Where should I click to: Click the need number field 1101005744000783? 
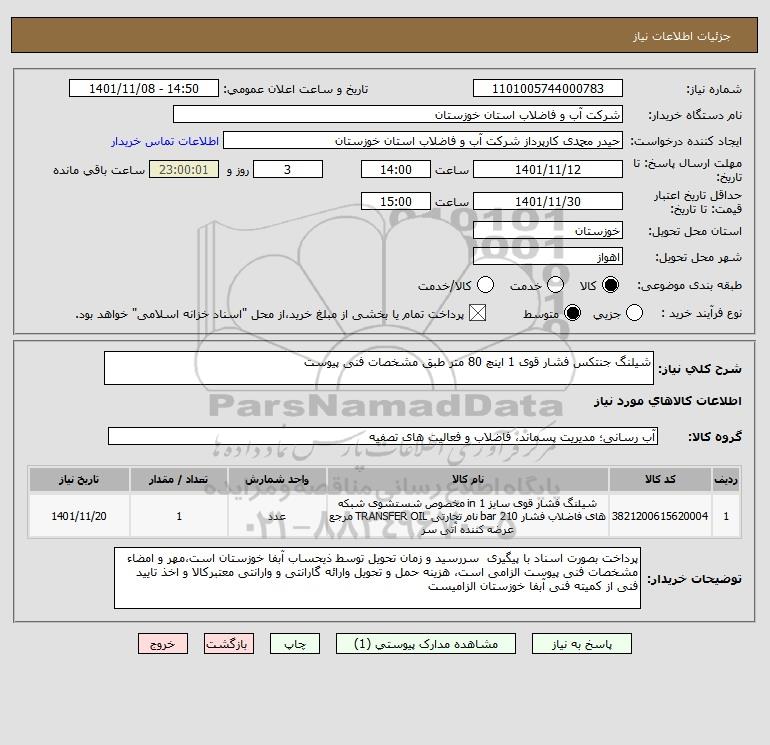(548, 88)
